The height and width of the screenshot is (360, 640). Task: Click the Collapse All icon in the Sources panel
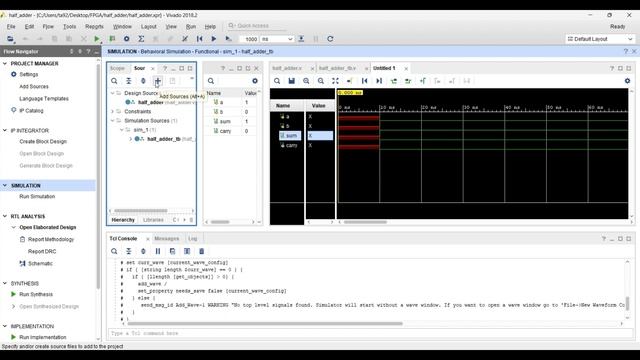[x=129, y=81]
